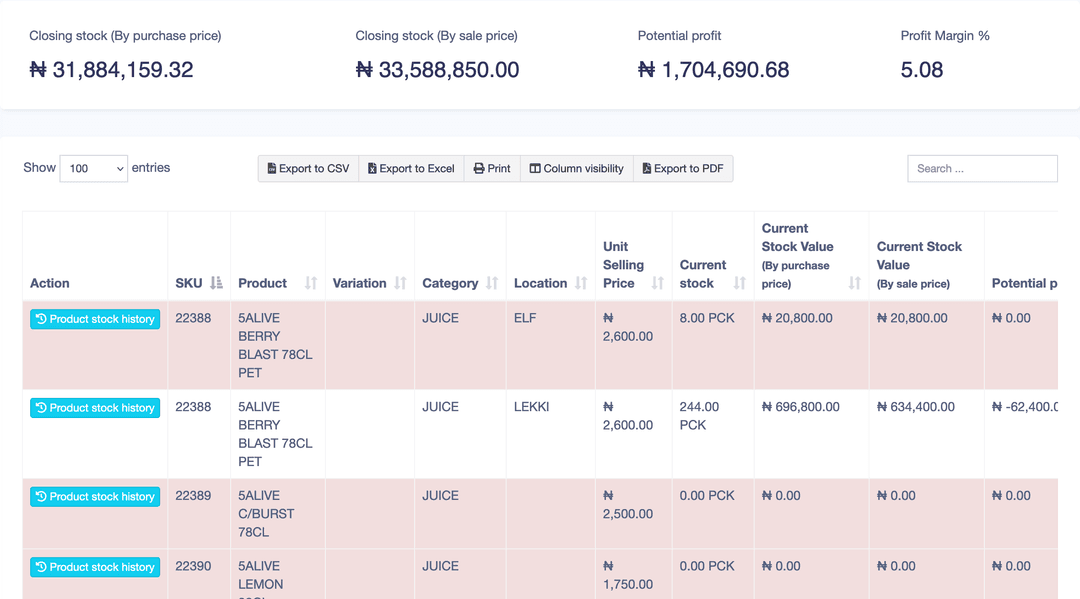Sort by Current stock icon
The image size is (1080, 599).
(740, 283)
